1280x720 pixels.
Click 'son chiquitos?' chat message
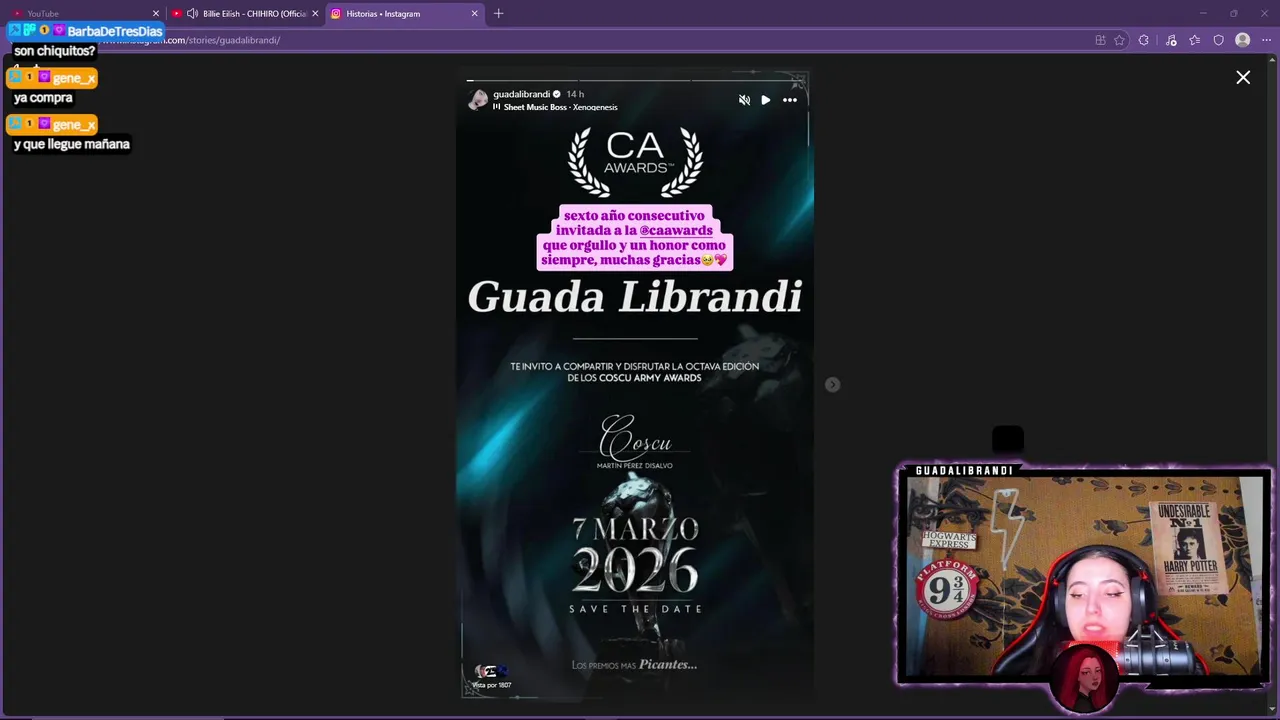54,51
